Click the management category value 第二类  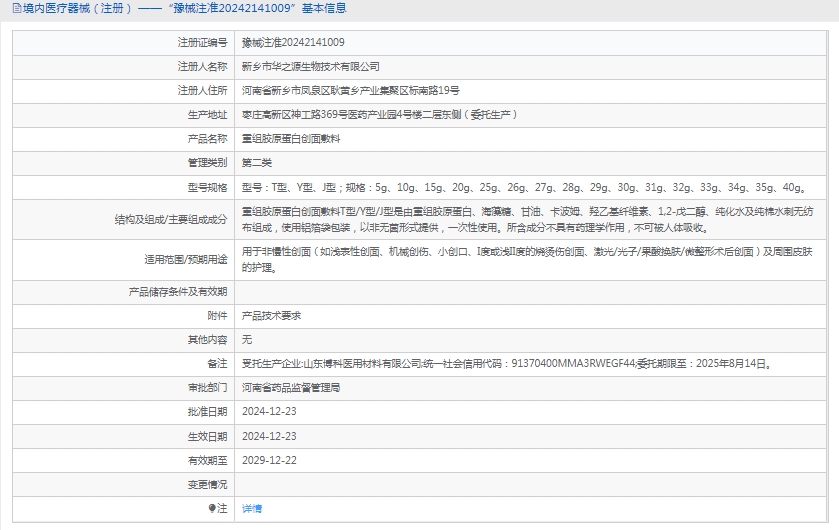point(256,162)
